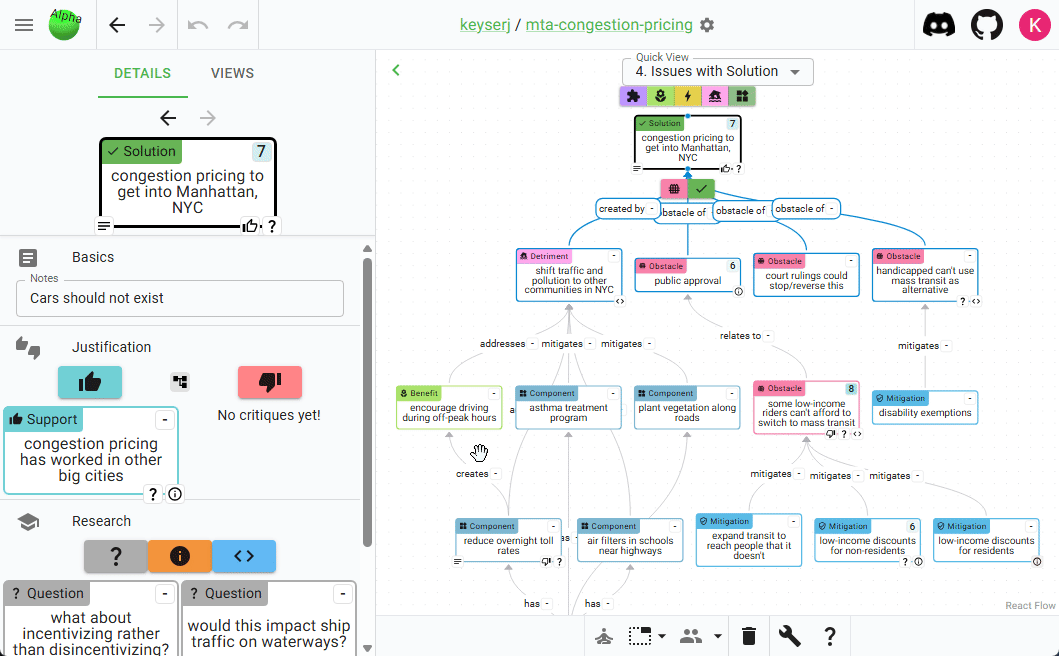1059x656 pixels.
Task: Add obstacle with pink fence button
Action: tap(674, 189)
